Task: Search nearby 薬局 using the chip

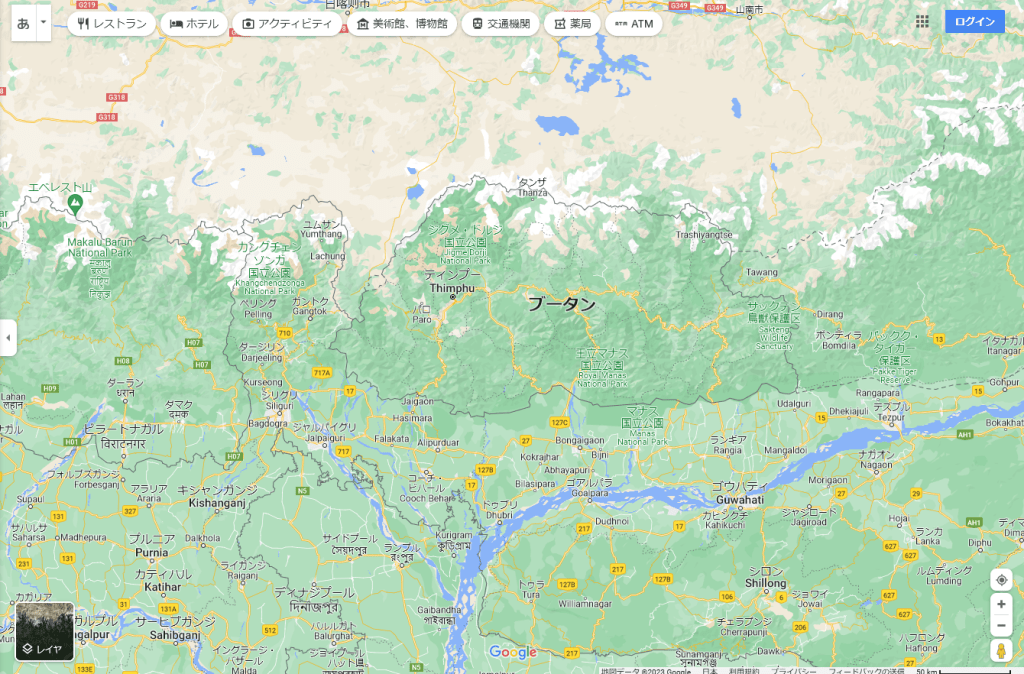Action: point(572,23)
